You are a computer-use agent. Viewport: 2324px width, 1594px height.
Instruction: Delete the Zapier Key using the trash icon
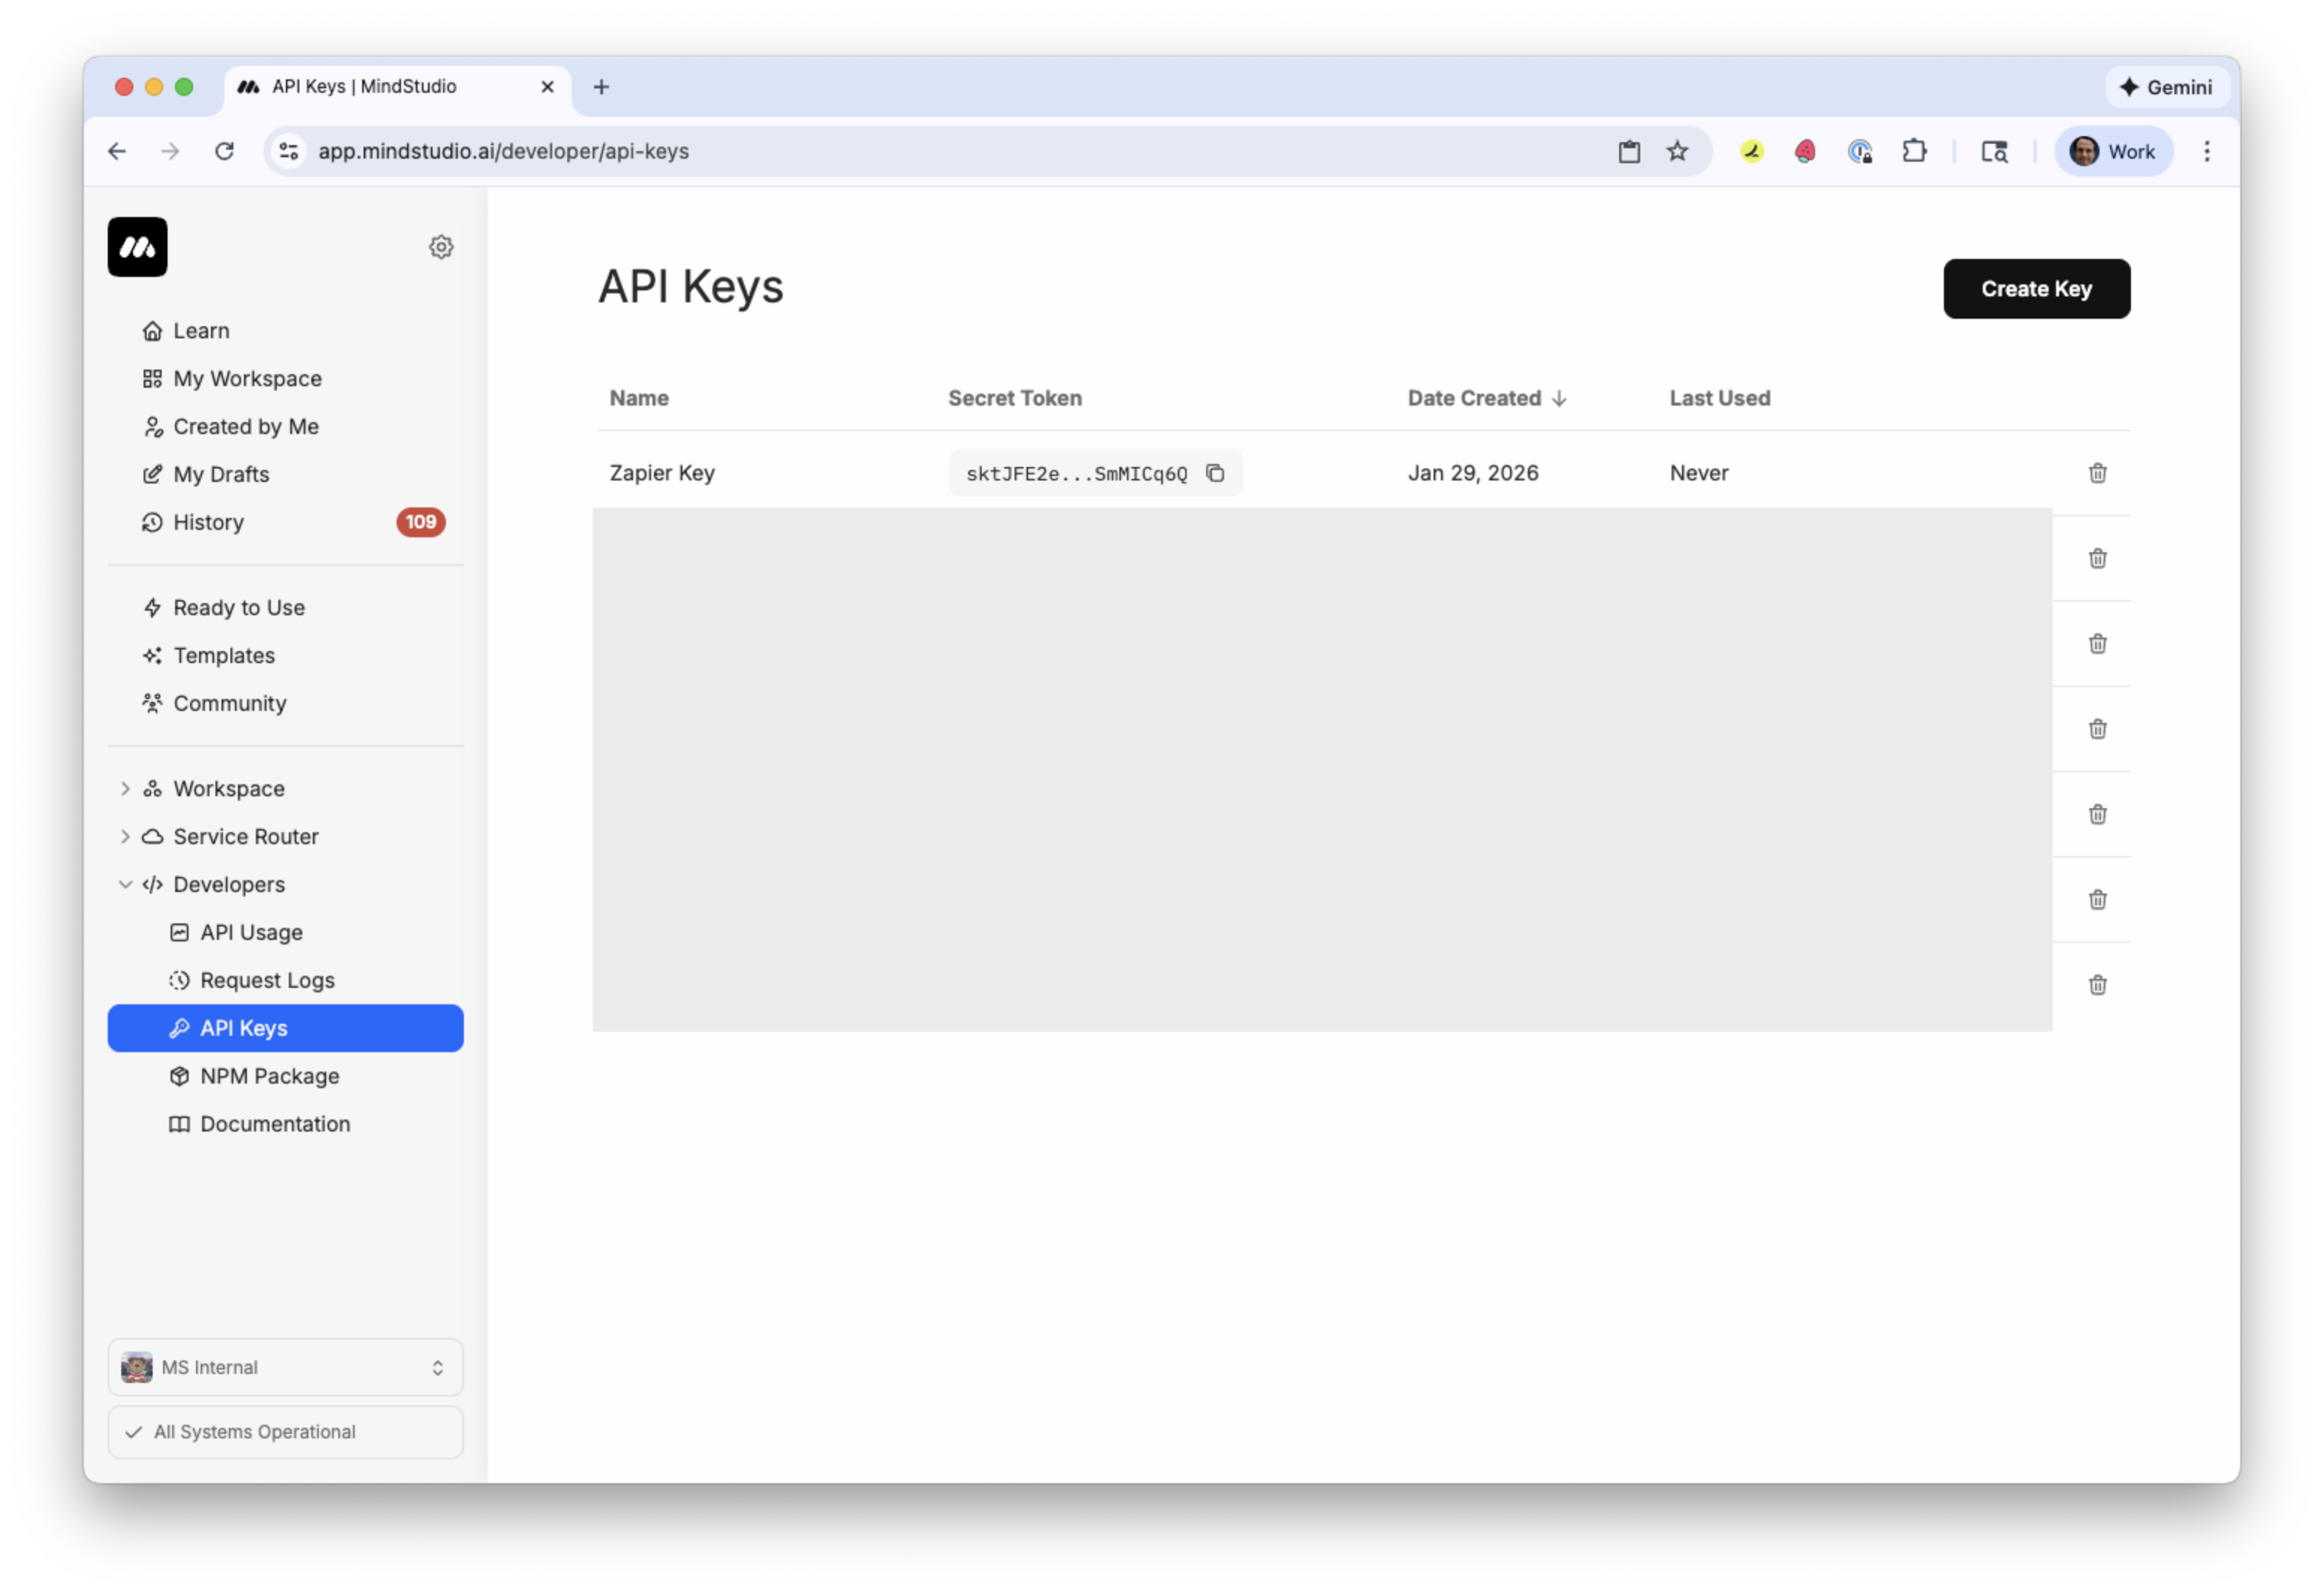coord(2097,473)
